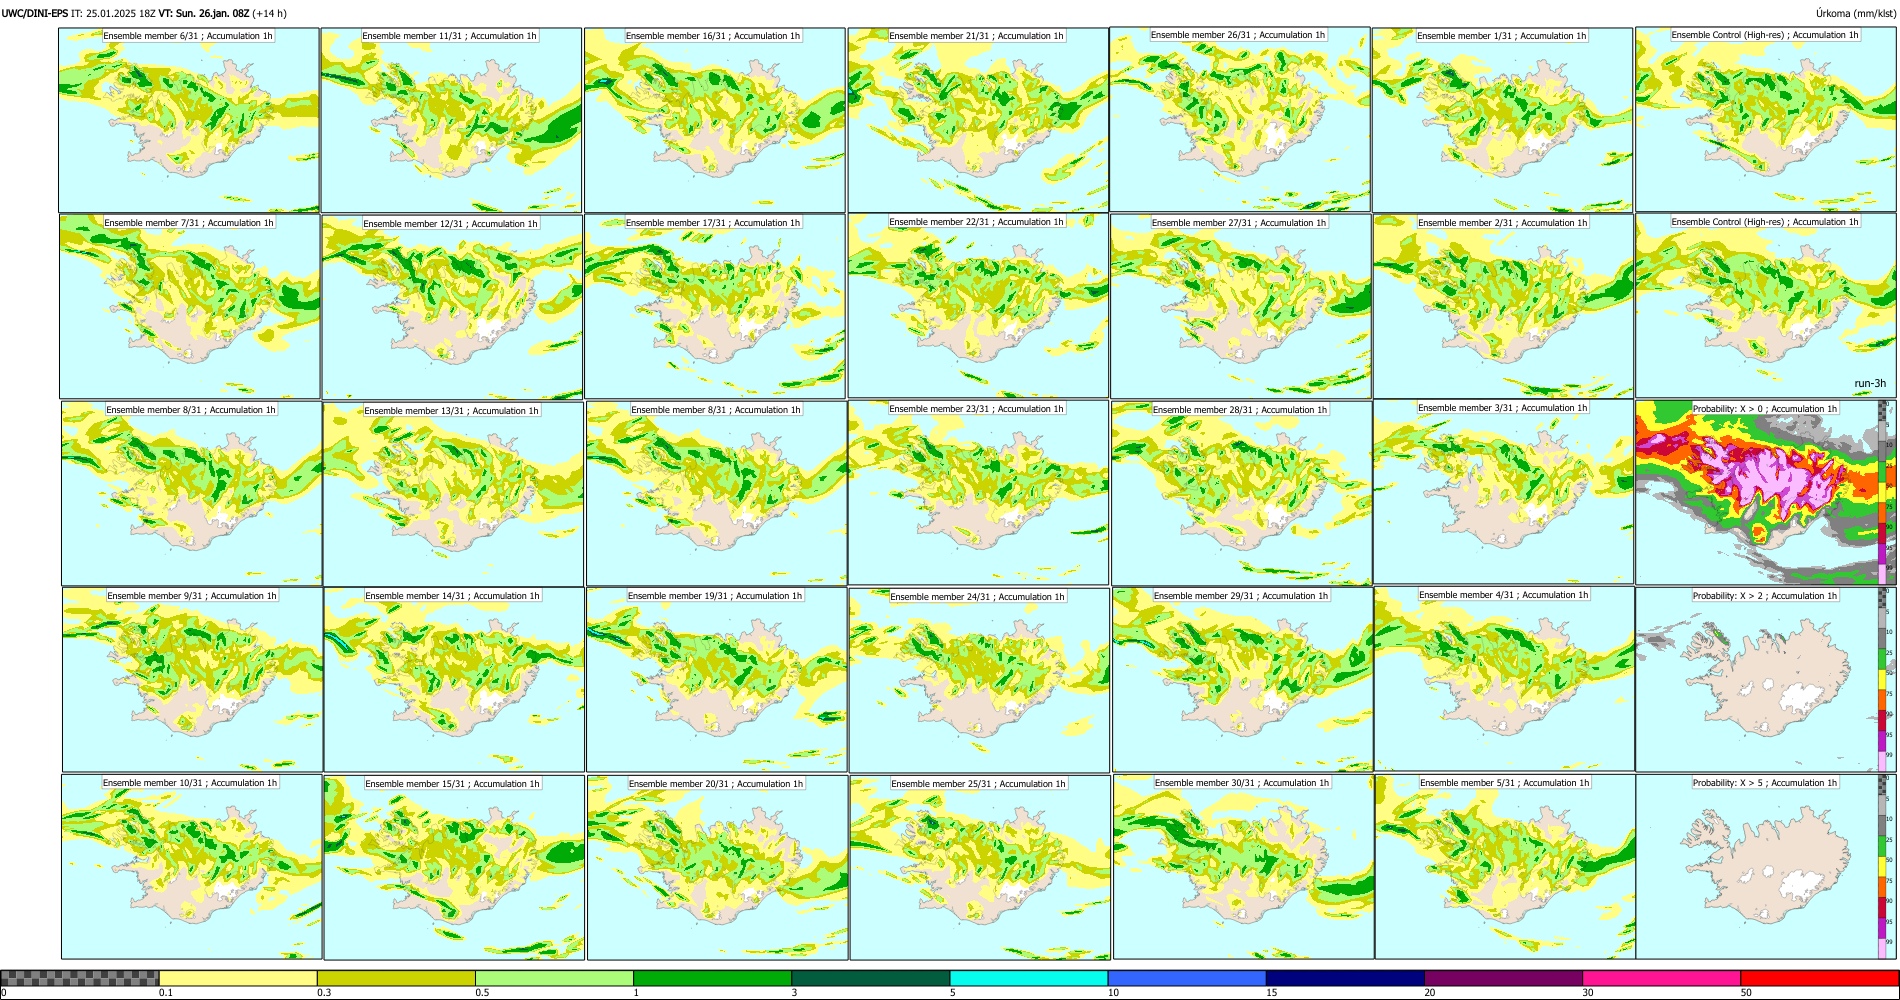Image resolution: width=1900 pixels, height=1000 pixels.
Task: Pick the light green 0.5–1 legend swatch
Action: 554,978
